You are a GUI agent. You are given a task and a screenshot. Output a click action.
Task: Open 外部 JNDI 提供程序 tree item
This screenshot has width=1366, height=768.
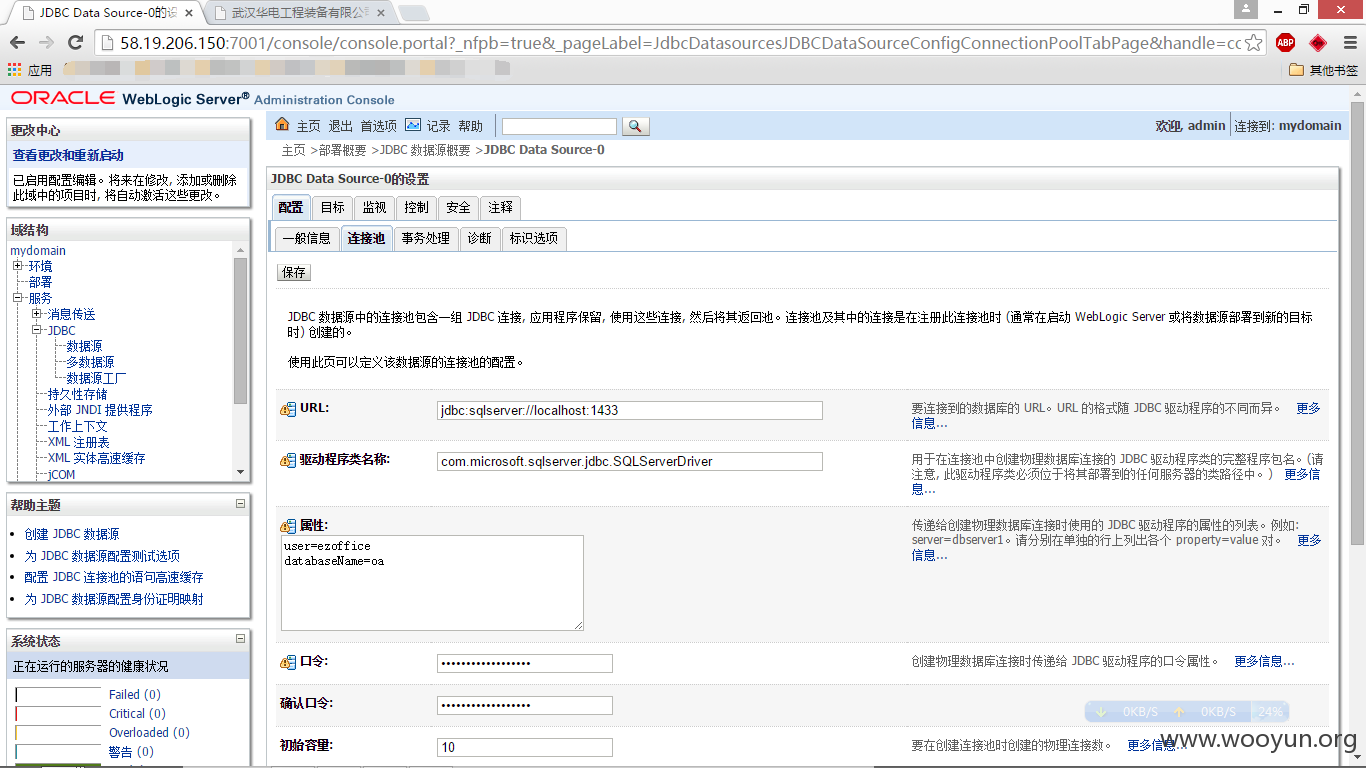coord(100,410)
